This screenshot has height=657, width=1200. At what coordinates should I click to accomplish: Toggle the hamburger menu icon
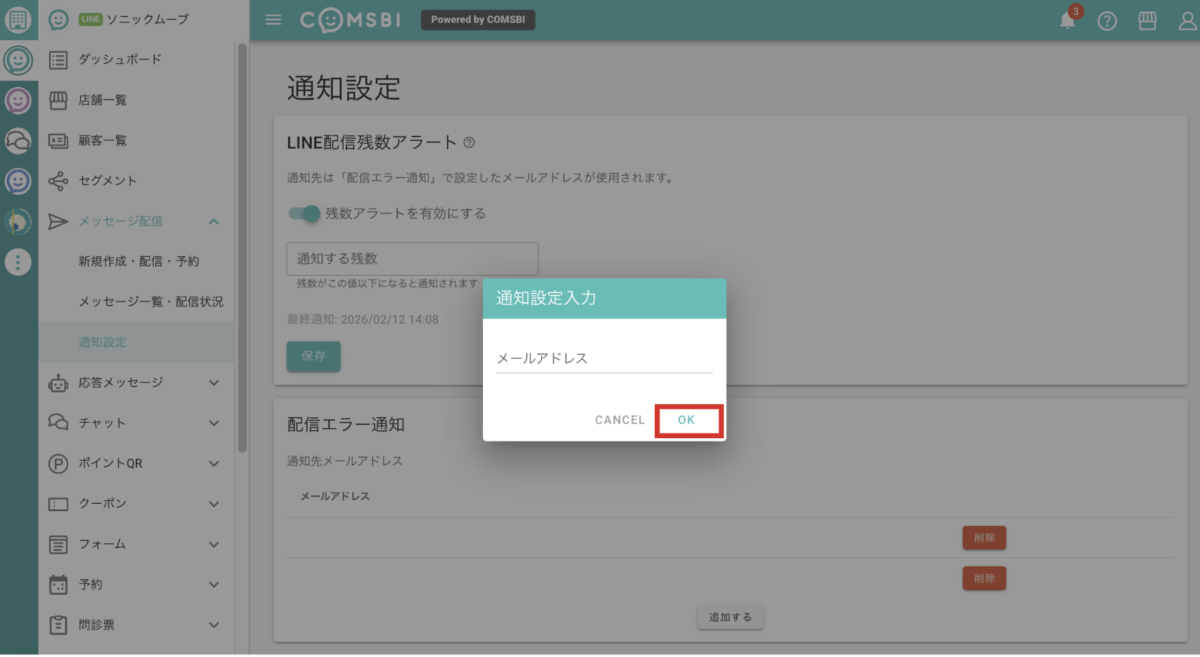tap(273, 20)
